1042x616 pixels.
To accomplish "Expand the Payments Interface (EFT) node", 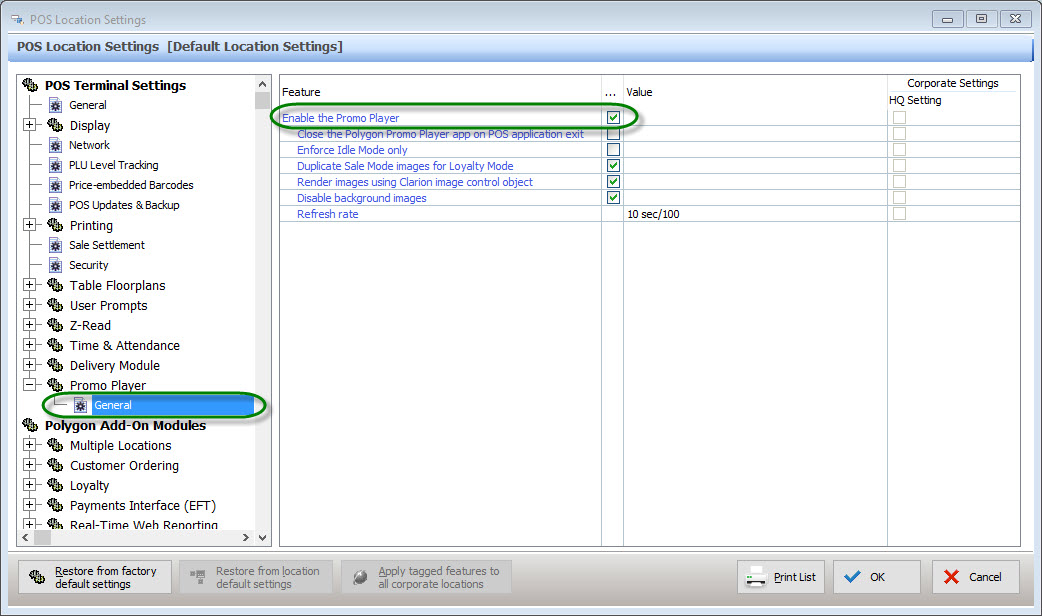I will click(31, 505).
